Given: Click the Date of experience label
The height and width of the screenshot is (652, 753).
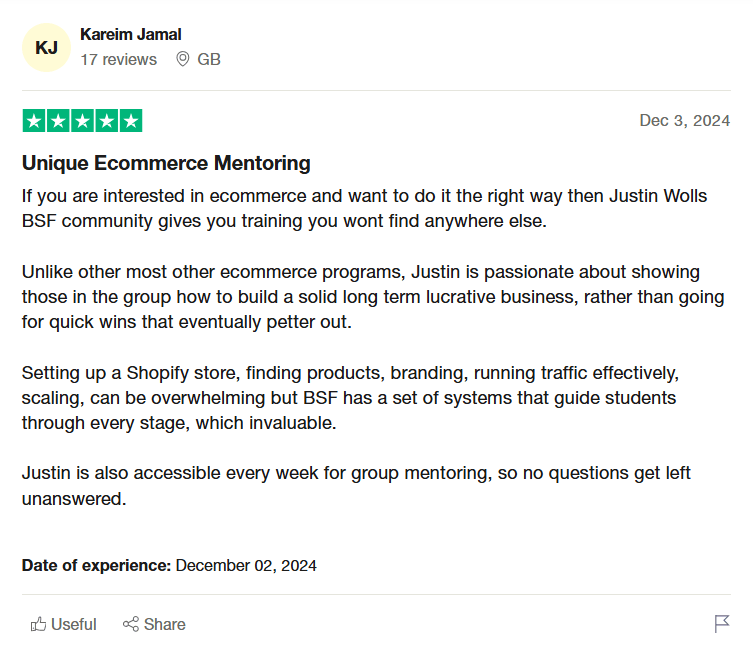Looking at the screenshot, I should pyautogui.click(x=97, y=566).
